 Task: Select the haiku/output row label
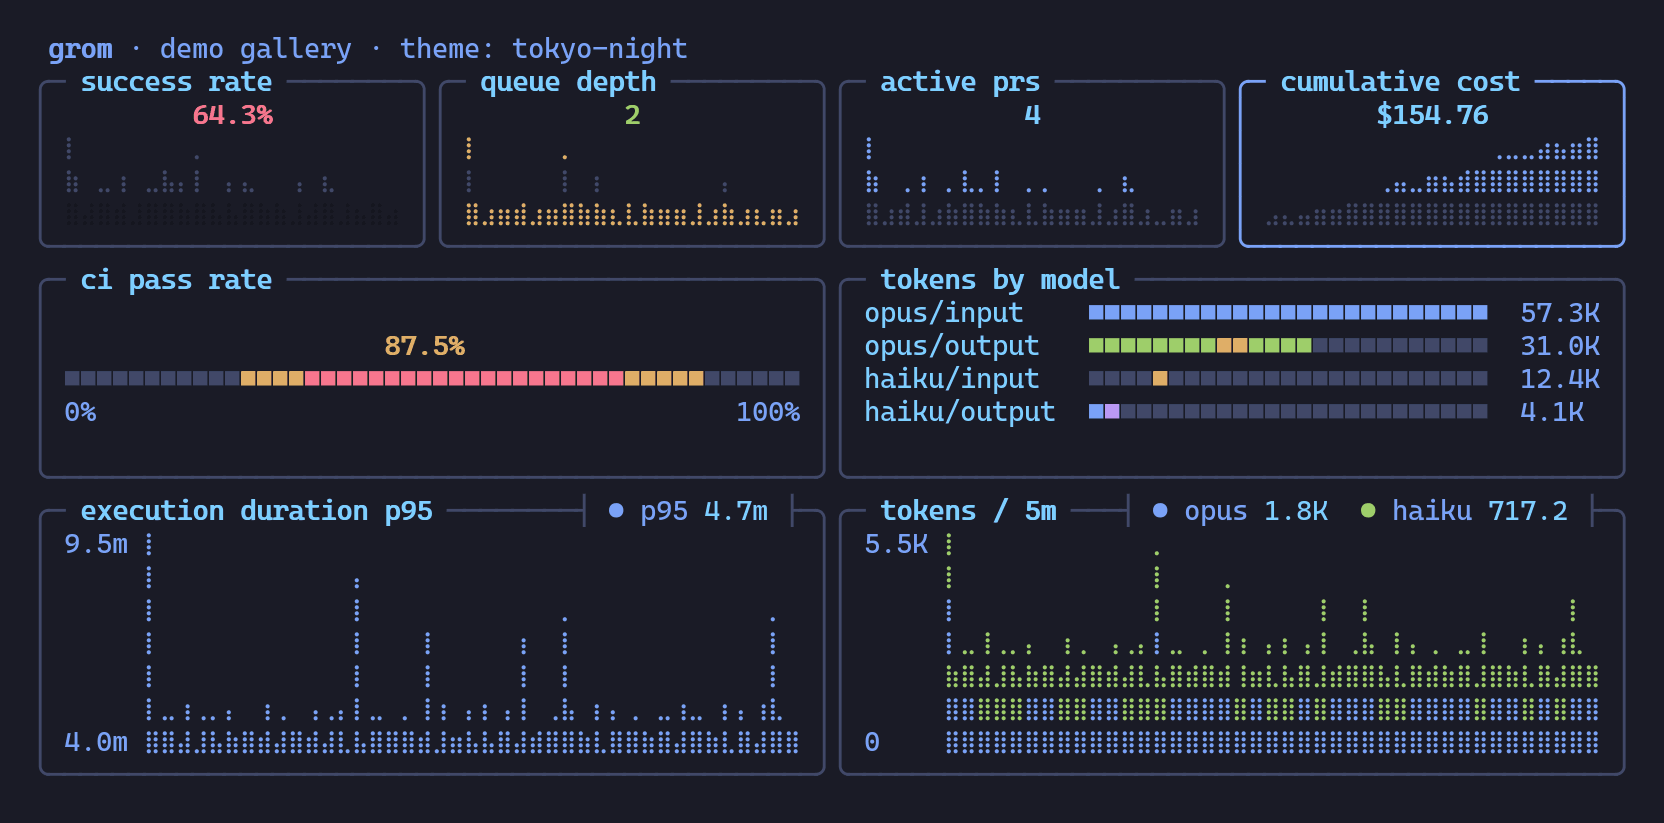(960, 412)
